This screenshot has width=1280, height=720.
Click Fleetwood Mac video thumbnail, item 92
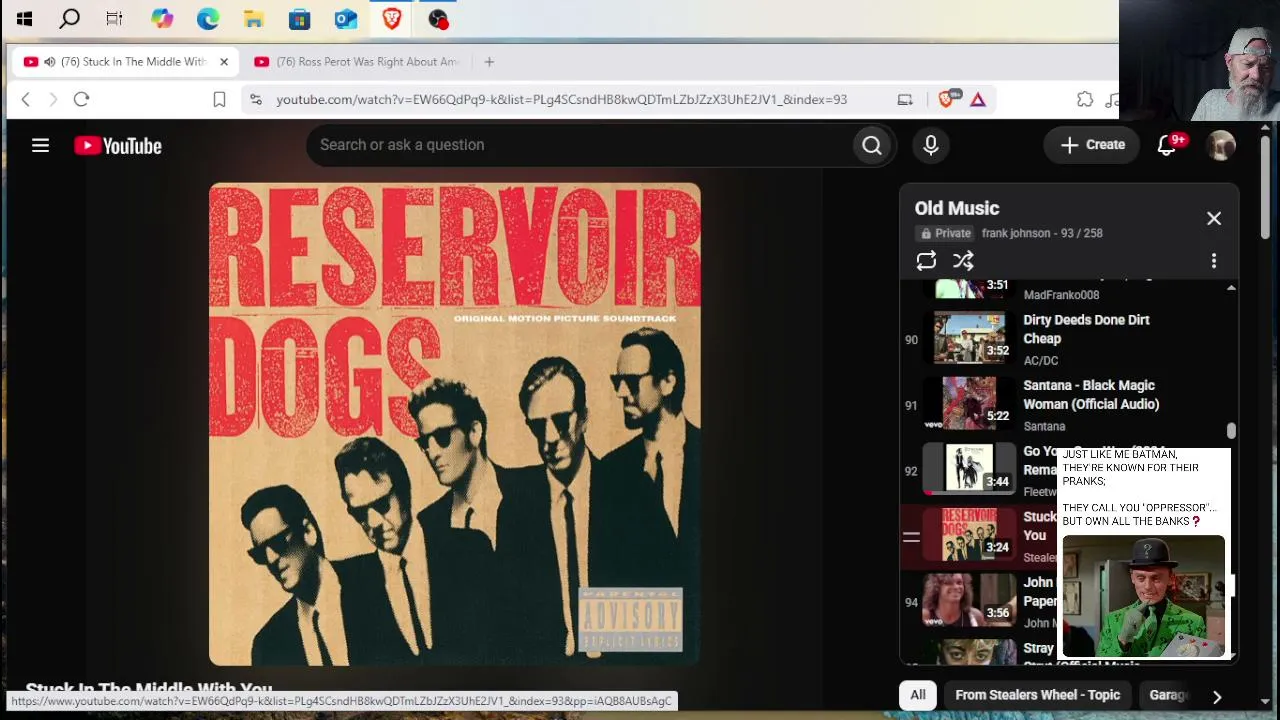tap(969, 468)
